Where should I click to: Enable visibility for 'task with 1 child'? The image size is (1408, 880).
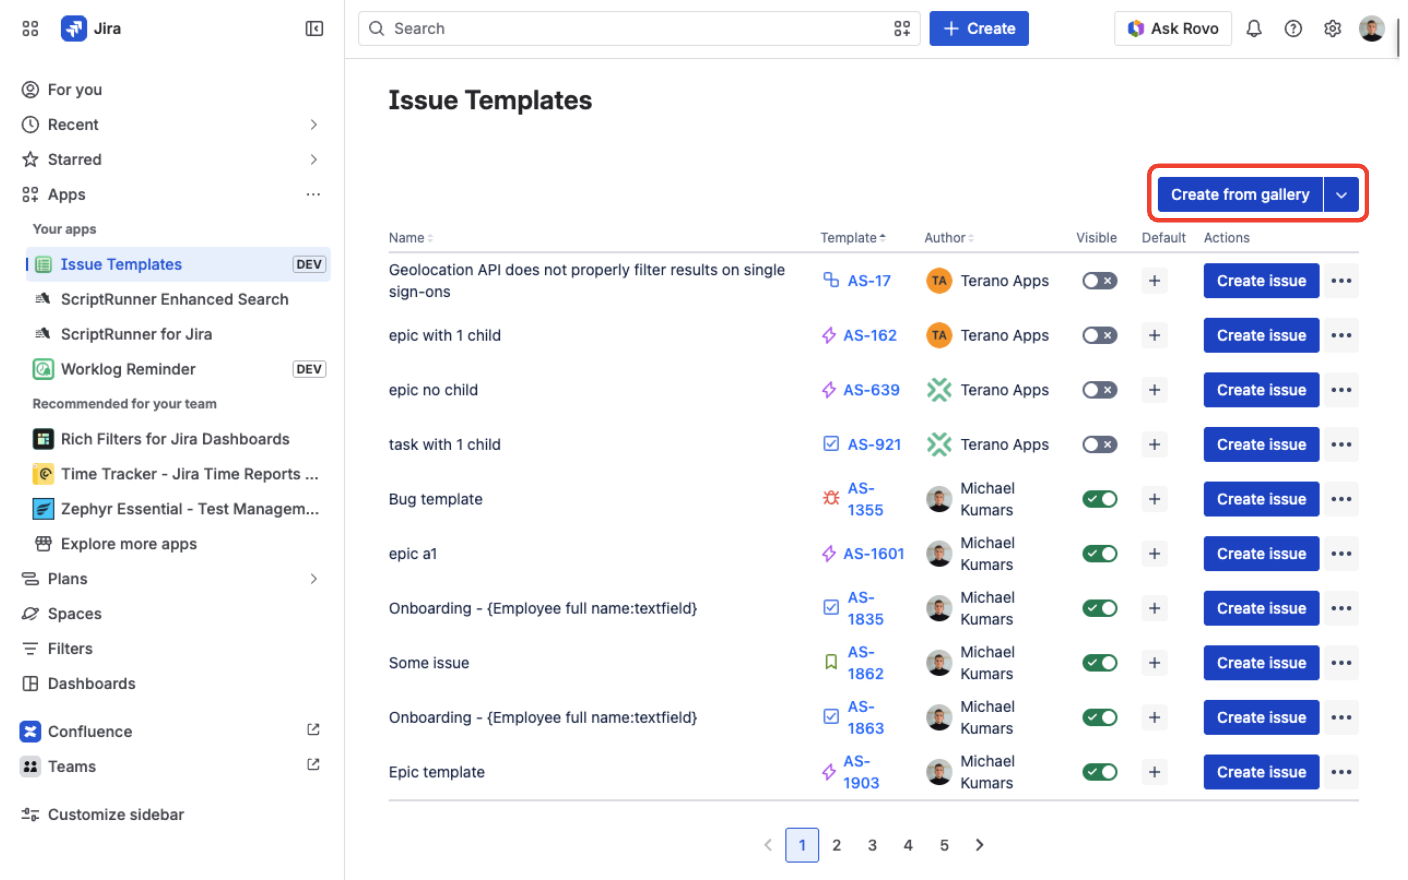click(1099, 445)
